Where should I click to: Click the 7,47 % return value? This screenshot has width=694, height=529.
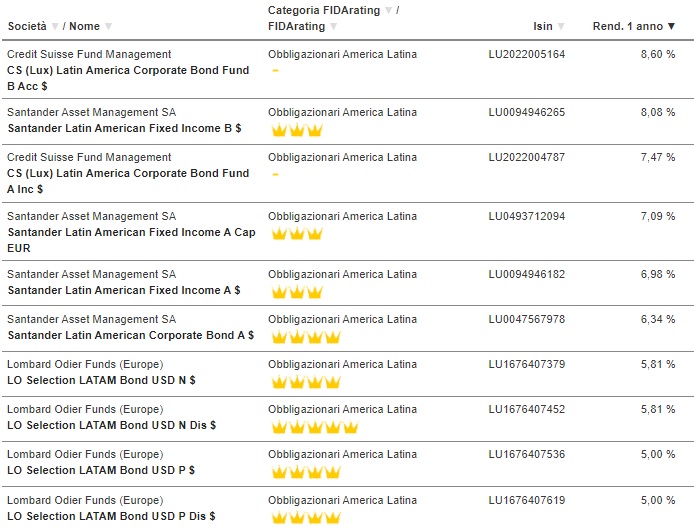click(658, 157)
